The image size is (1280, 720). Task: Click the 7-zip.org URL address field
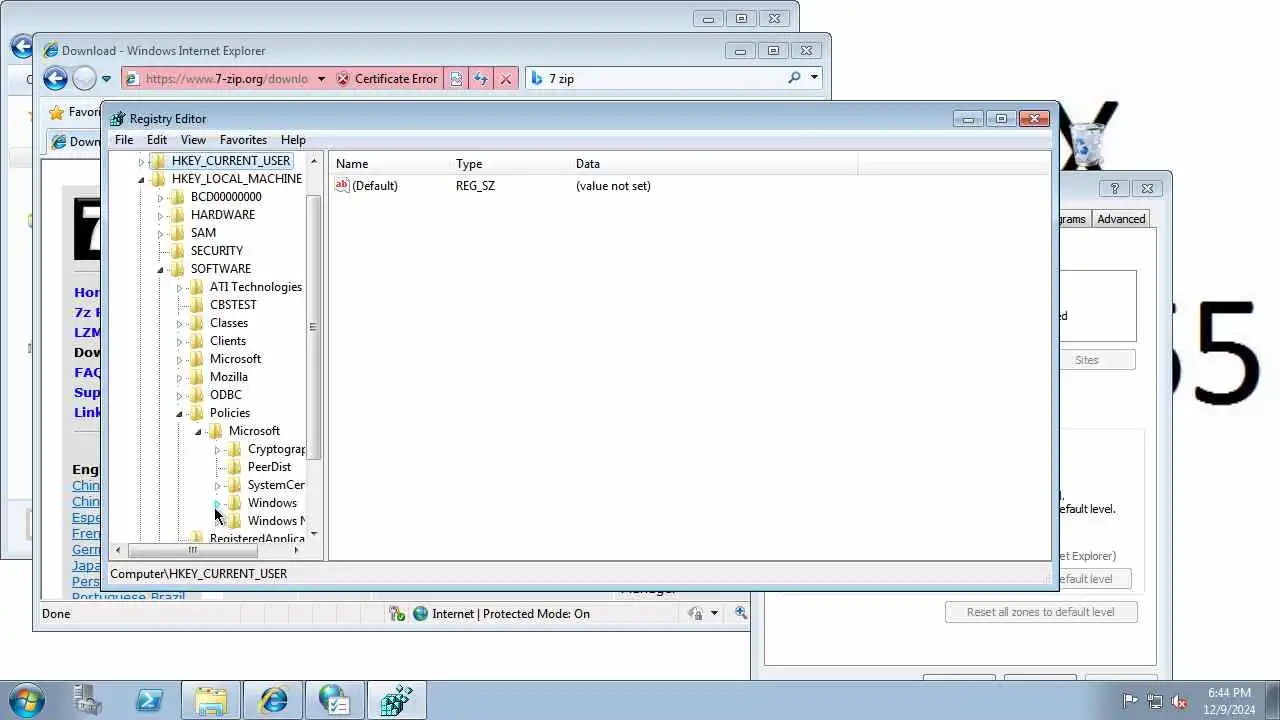226,79
